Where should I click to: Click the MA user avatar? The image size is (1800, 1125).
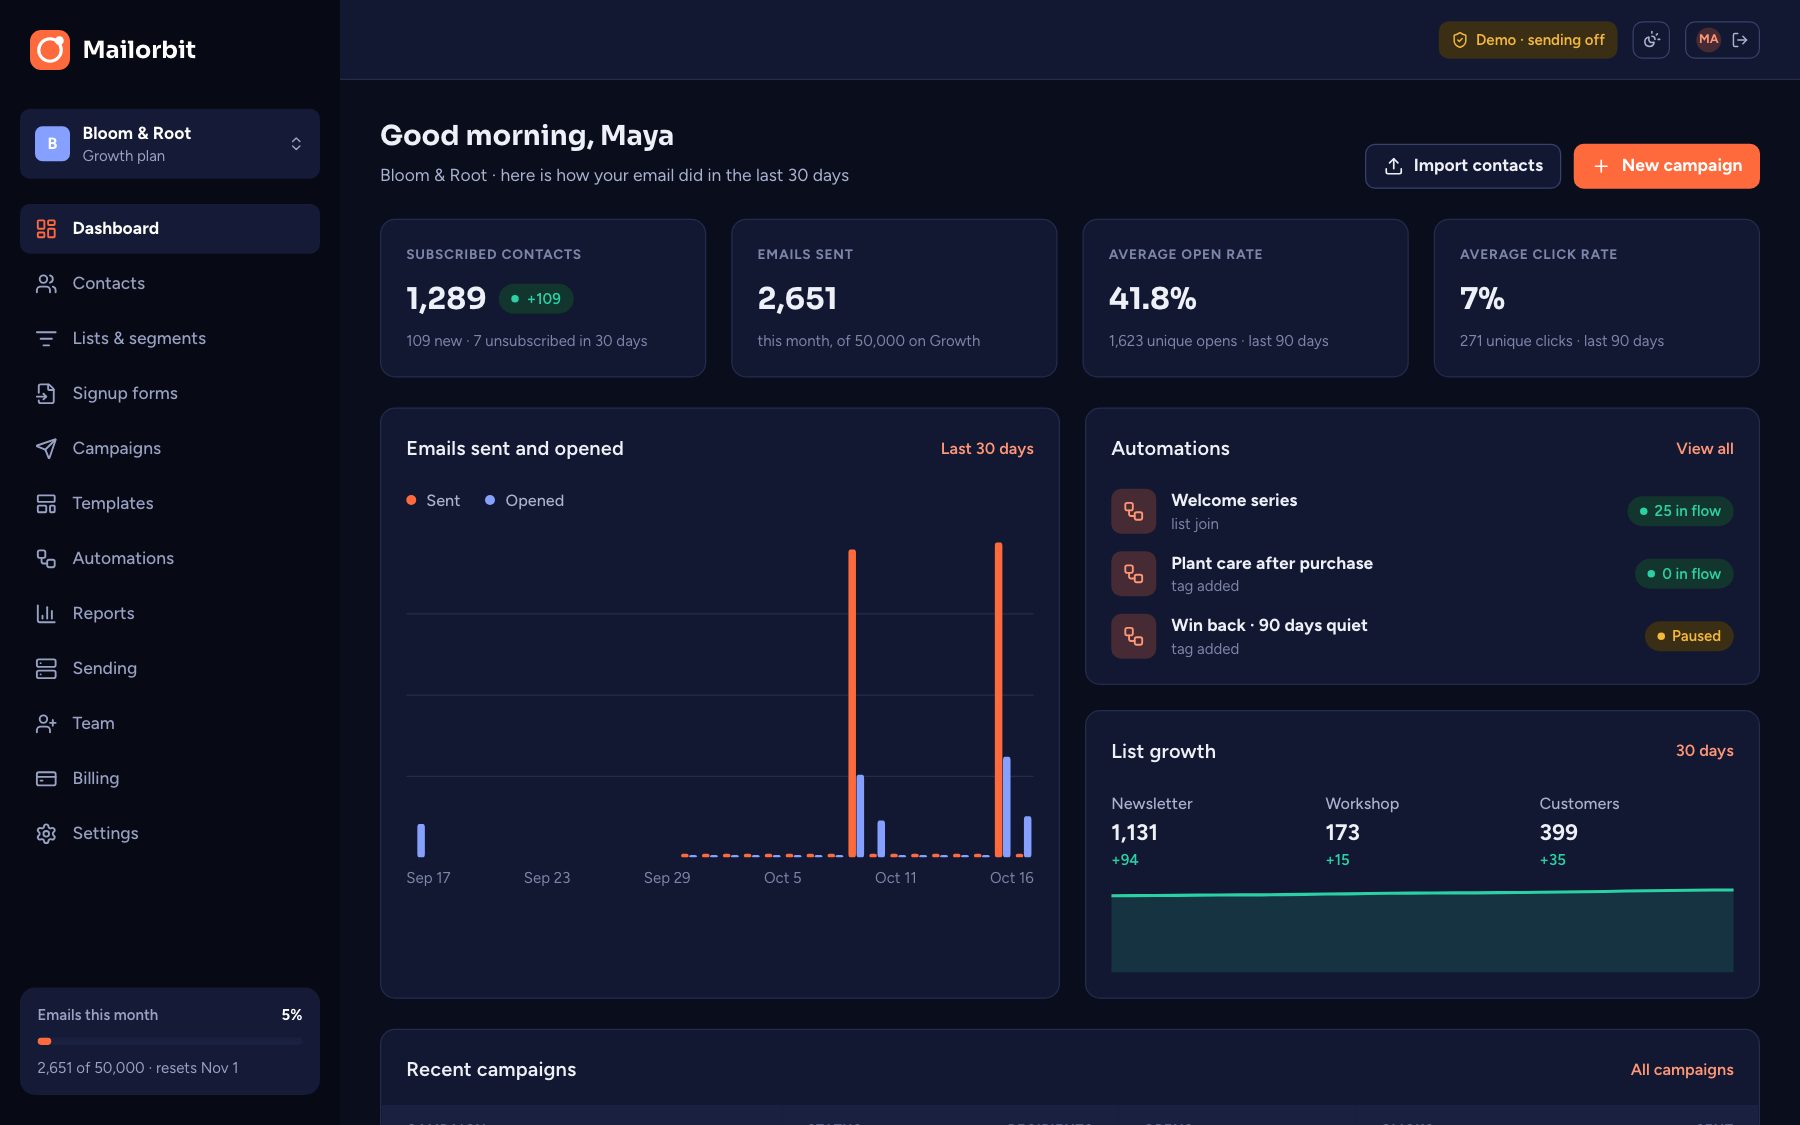tap(1708, 40)
